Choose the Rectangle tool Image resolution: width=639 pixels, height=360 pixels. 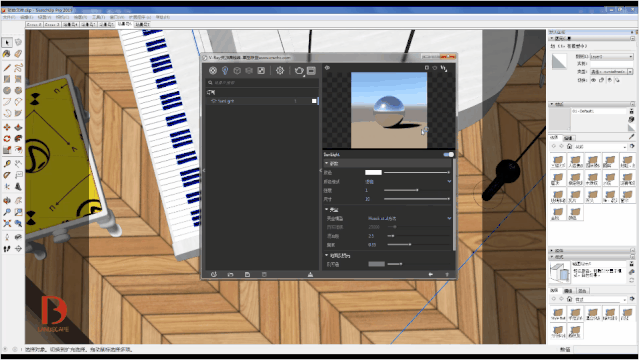coord(7,79)
